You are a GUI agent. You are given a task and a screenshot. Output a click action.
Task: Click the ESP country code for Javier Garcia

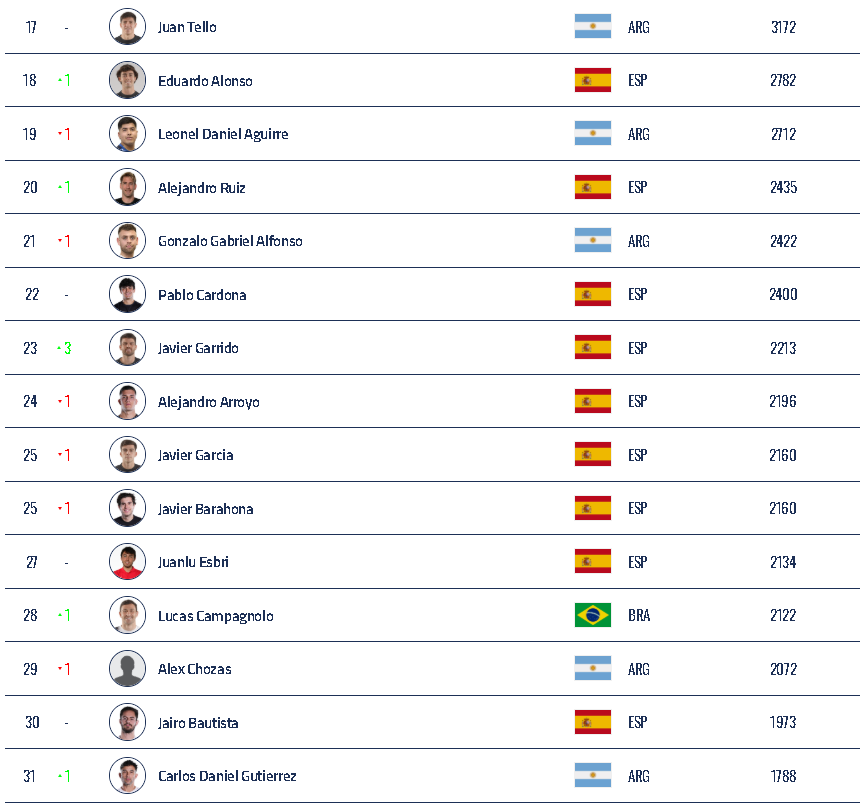coord(637,455)
